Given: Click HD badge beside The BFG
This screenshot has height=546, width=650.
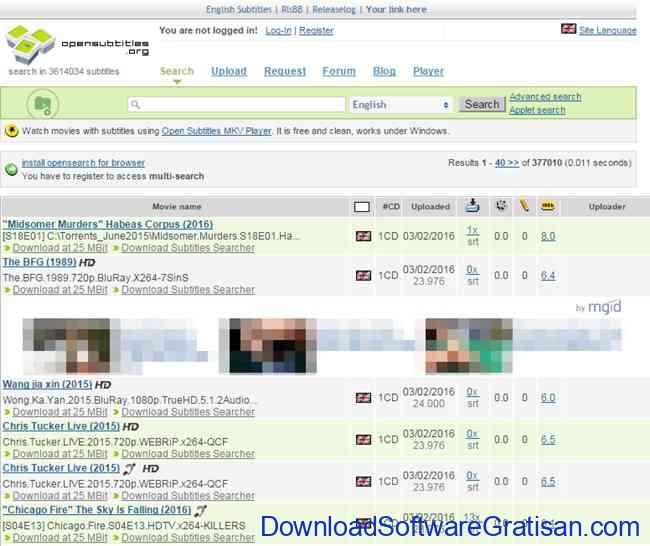Looking at the screenshot, I should point(87,262).
